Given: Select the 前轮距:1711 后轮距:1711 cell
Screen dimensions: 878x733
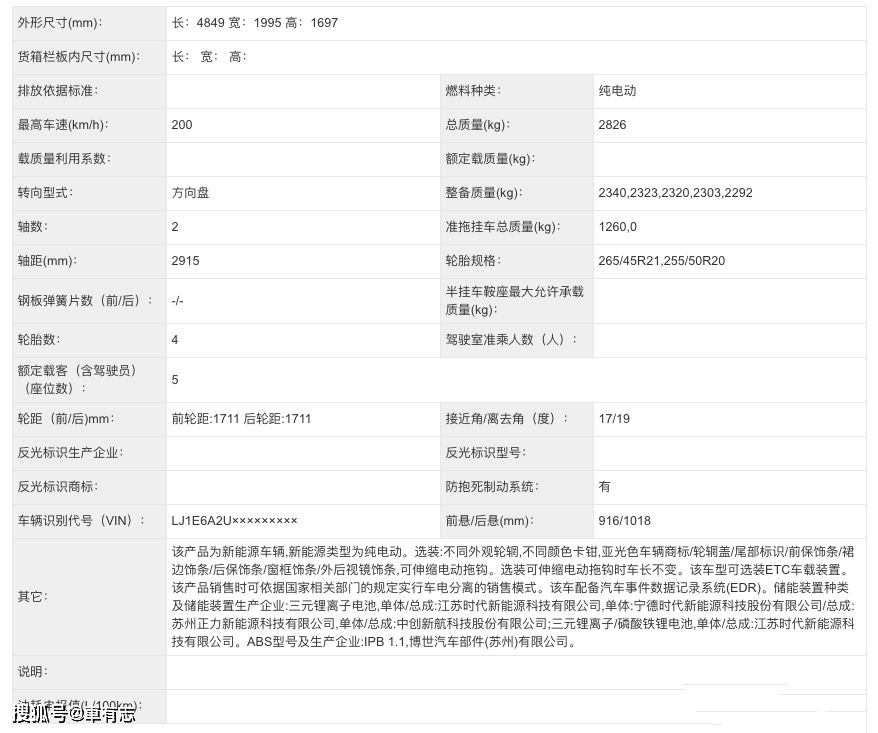Looking at the screenshot, I should pos(245,418).
